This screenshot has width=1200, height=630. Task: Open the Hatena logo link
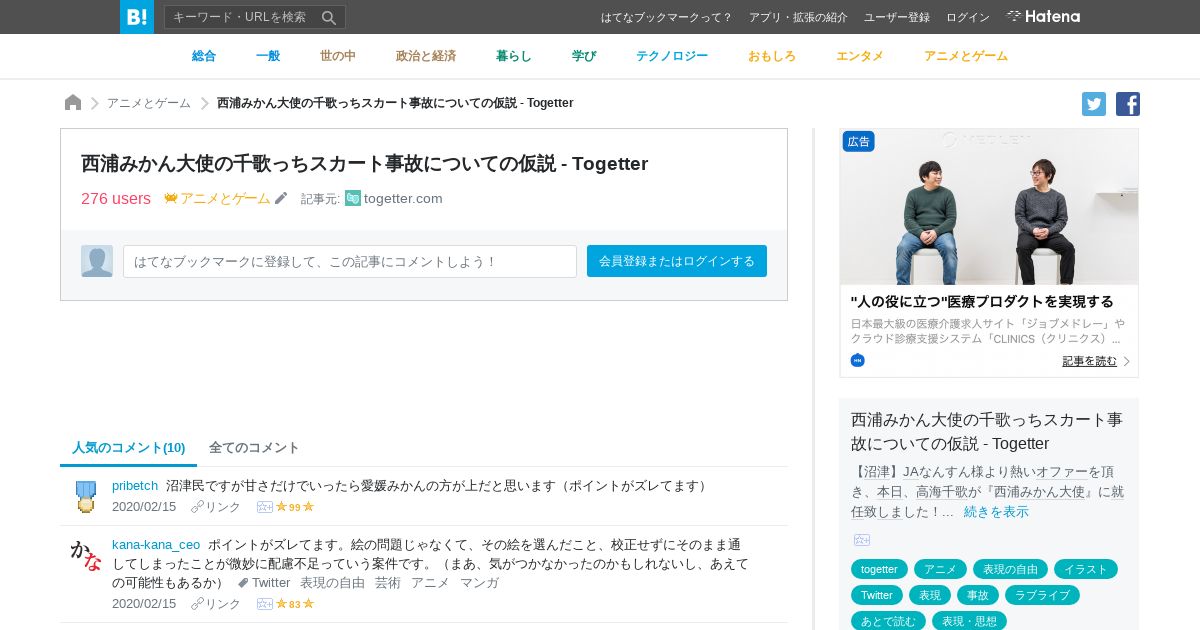[1043, 17]
